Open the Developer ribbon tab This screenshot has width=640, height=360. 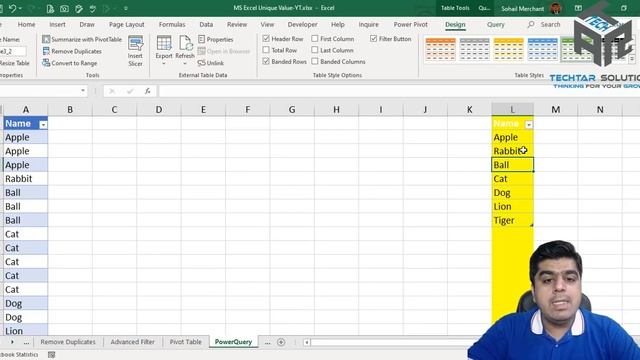click(x=302, y=24)
